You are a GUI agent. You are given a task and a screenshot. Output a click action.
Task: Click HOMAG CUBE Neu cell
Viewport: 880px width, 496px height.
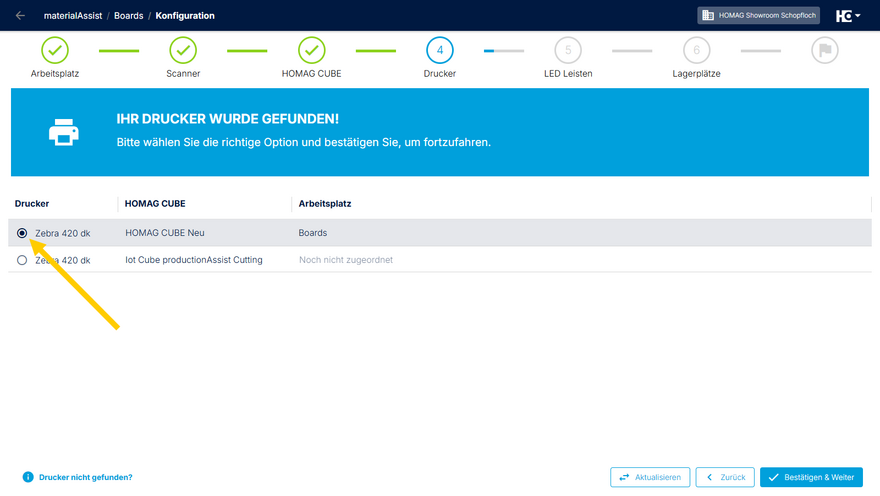pos(165,233)
